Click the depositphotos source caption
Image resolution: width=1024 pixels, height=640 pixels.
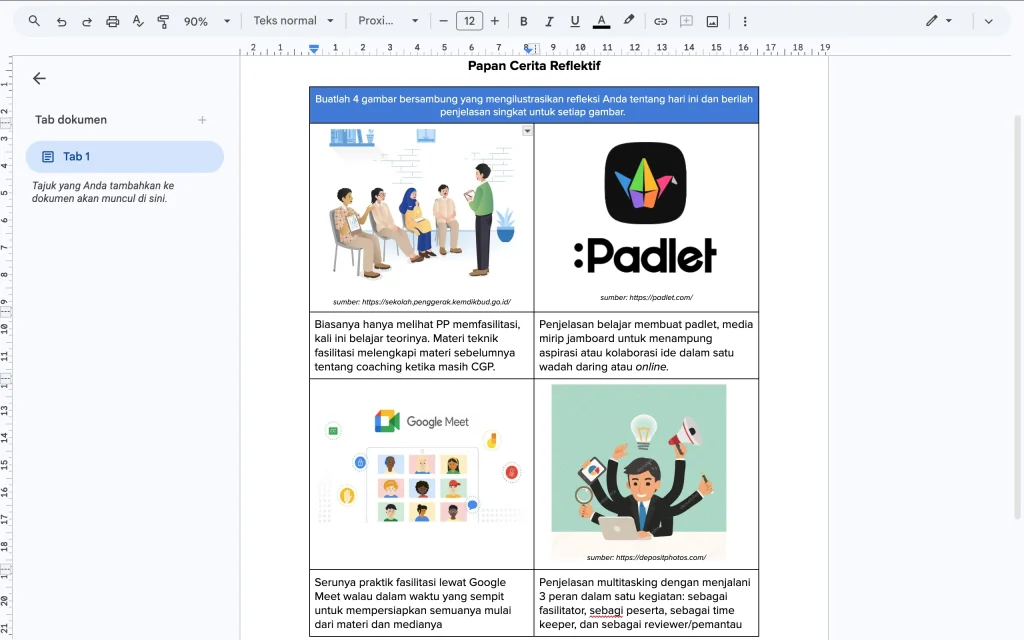(647, 558)
